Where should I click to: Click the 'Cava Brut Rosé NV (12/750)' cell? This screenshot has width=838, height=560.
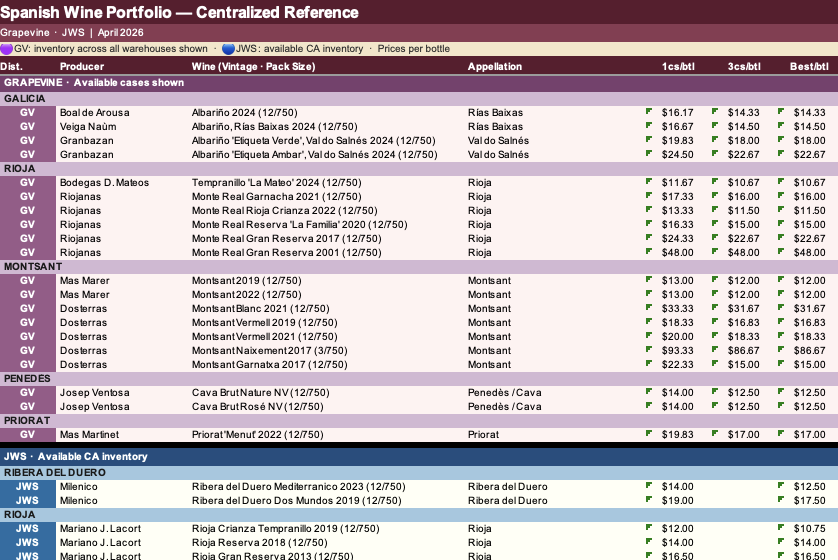coord(258,407)
